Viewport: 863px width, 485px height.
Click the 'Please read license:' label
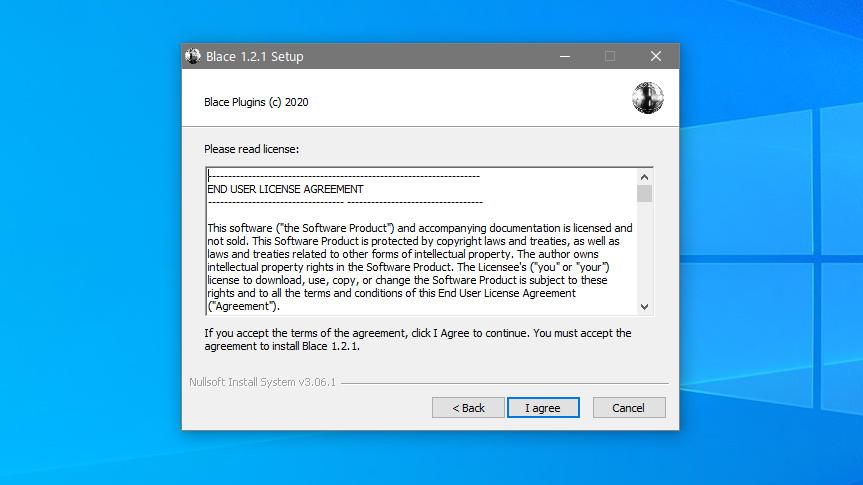coord(252,149)
